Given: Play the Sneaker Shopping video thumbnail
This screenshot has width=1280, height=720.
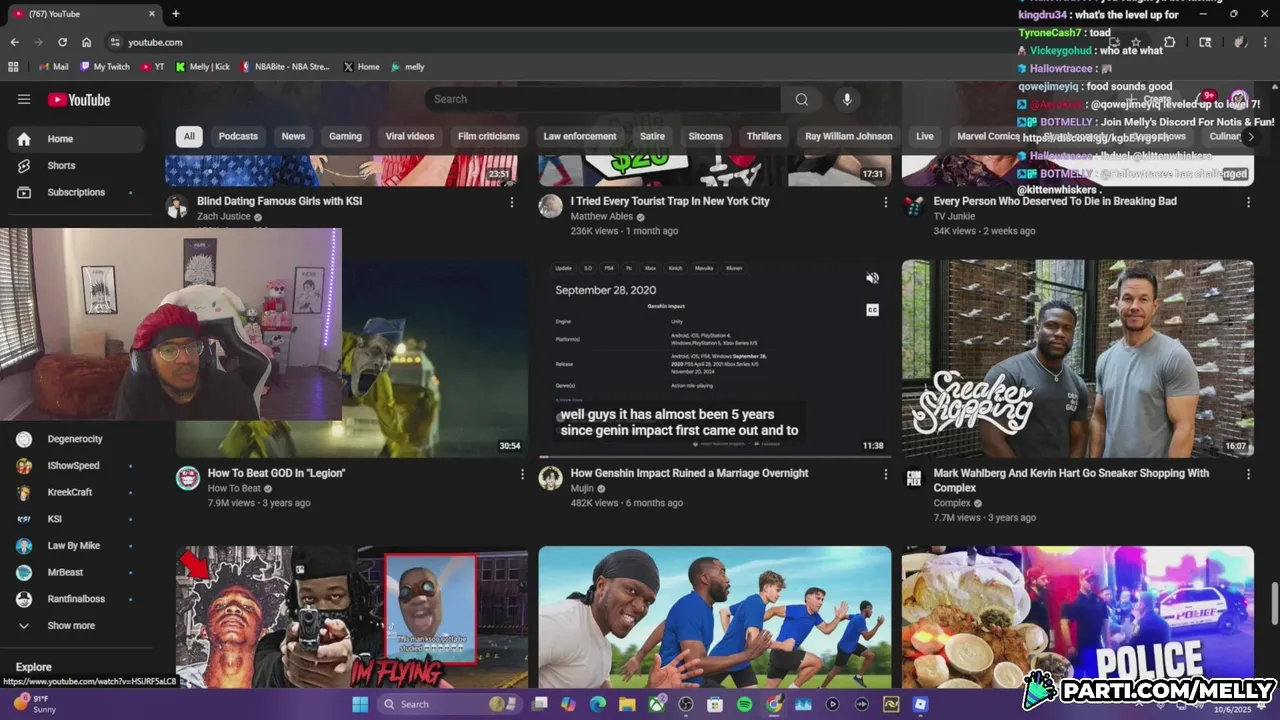Looking at the screenshot, I should [x=1078, y=359].
